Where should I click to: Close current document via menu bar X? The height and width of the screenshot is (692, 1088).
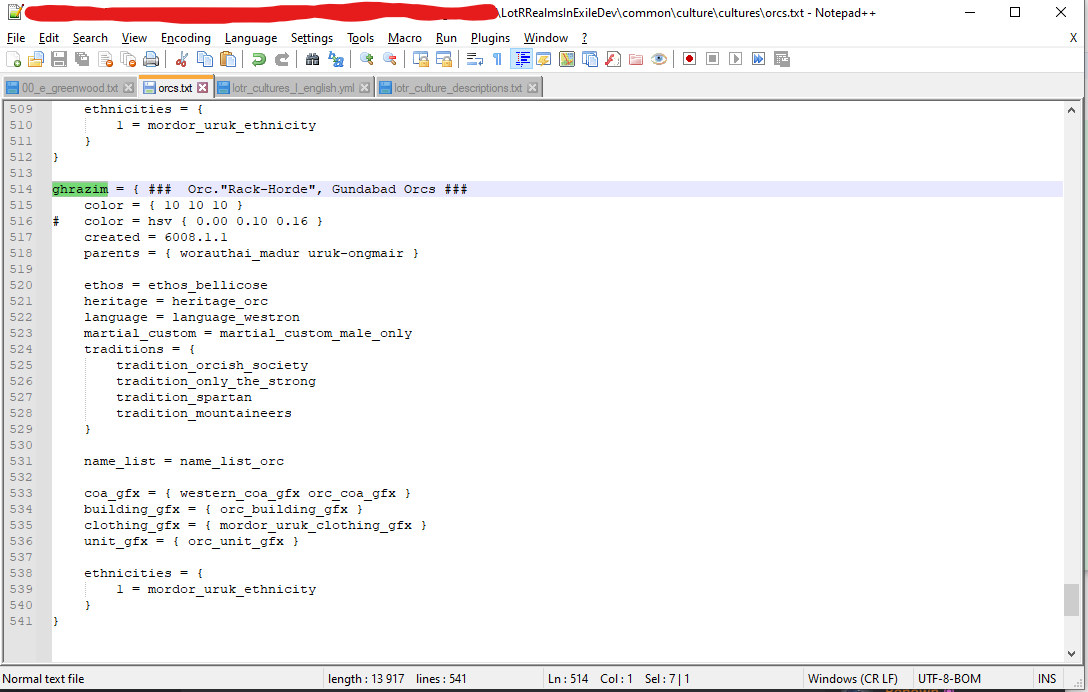click(1073, 37)
